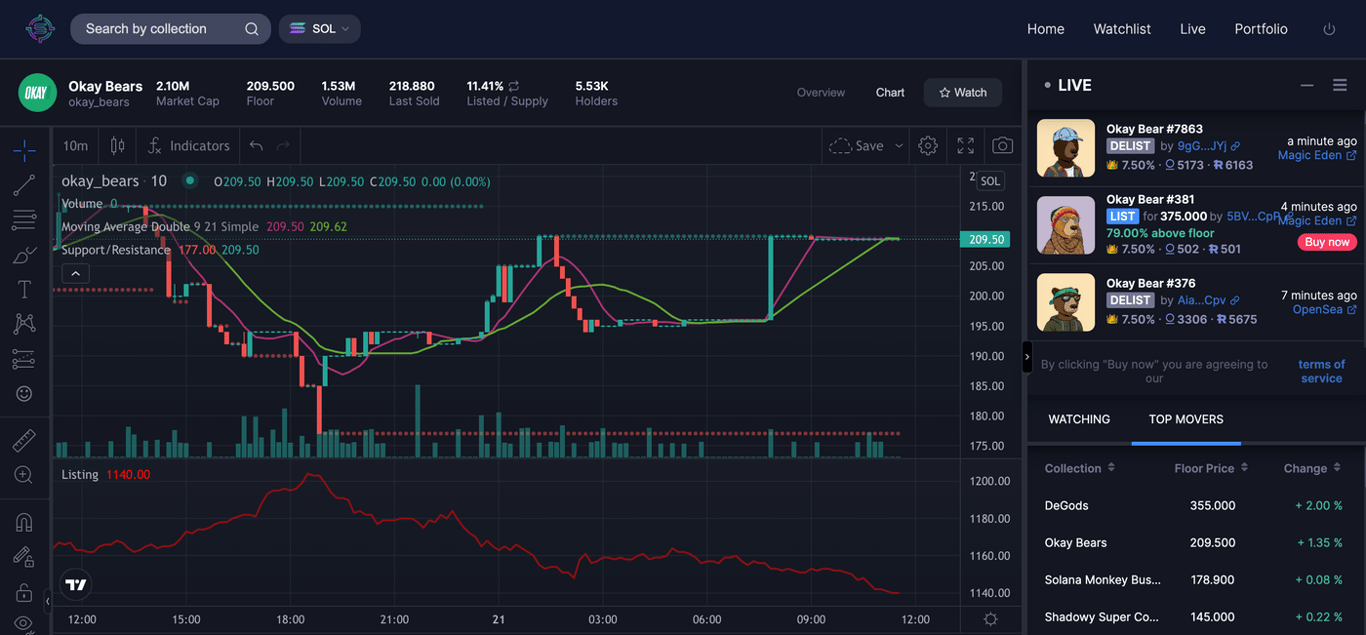Open time axis settings gear

coord(990,620)
